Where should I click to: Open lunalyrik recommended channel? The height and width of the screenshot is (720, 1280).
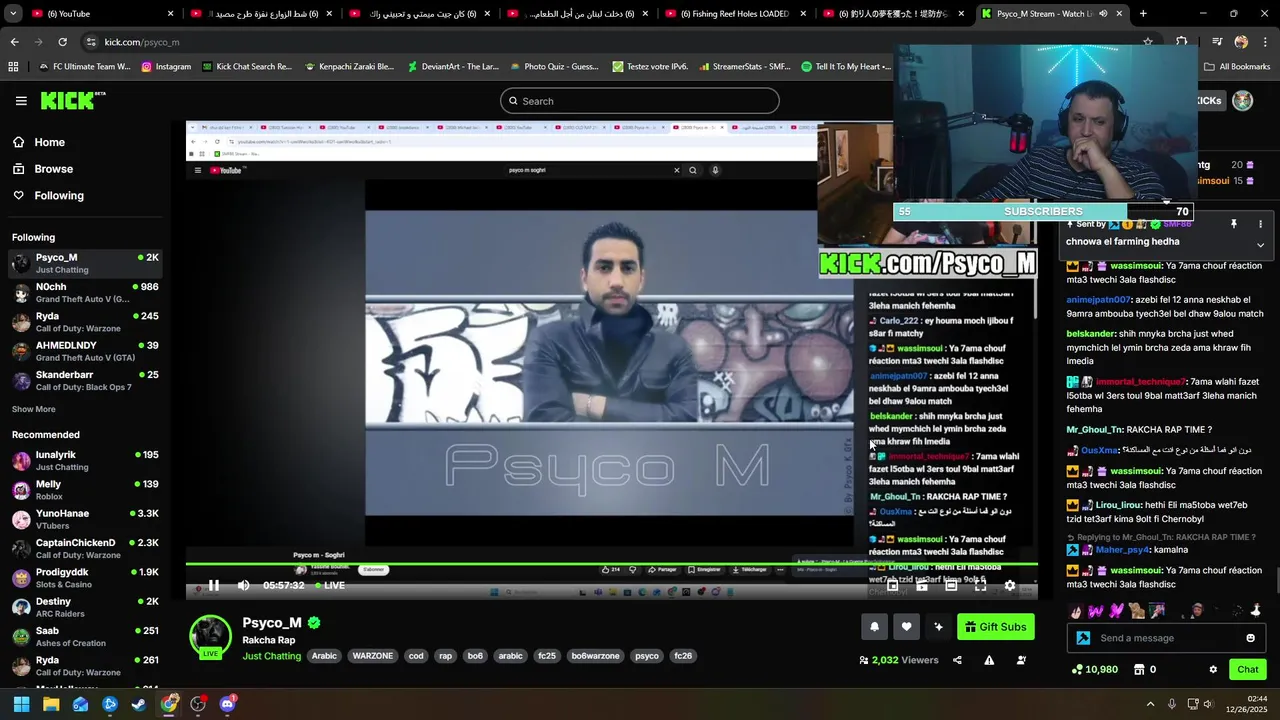pyautogui.click(x=85, y=461)
